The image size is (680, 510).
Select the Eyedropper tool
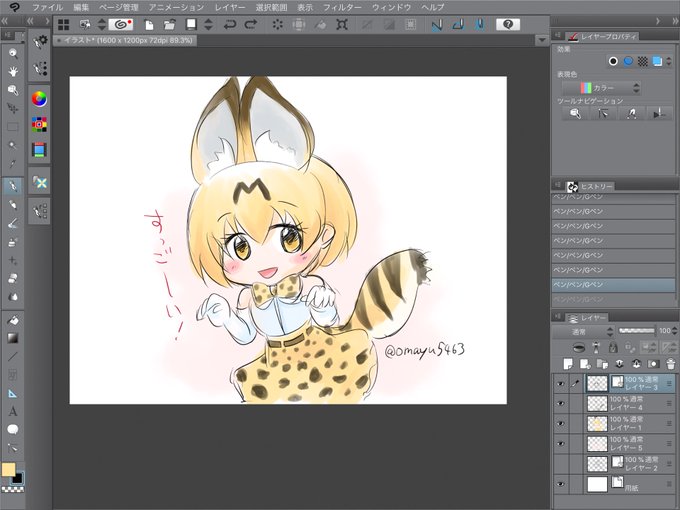tap(13, 164)
